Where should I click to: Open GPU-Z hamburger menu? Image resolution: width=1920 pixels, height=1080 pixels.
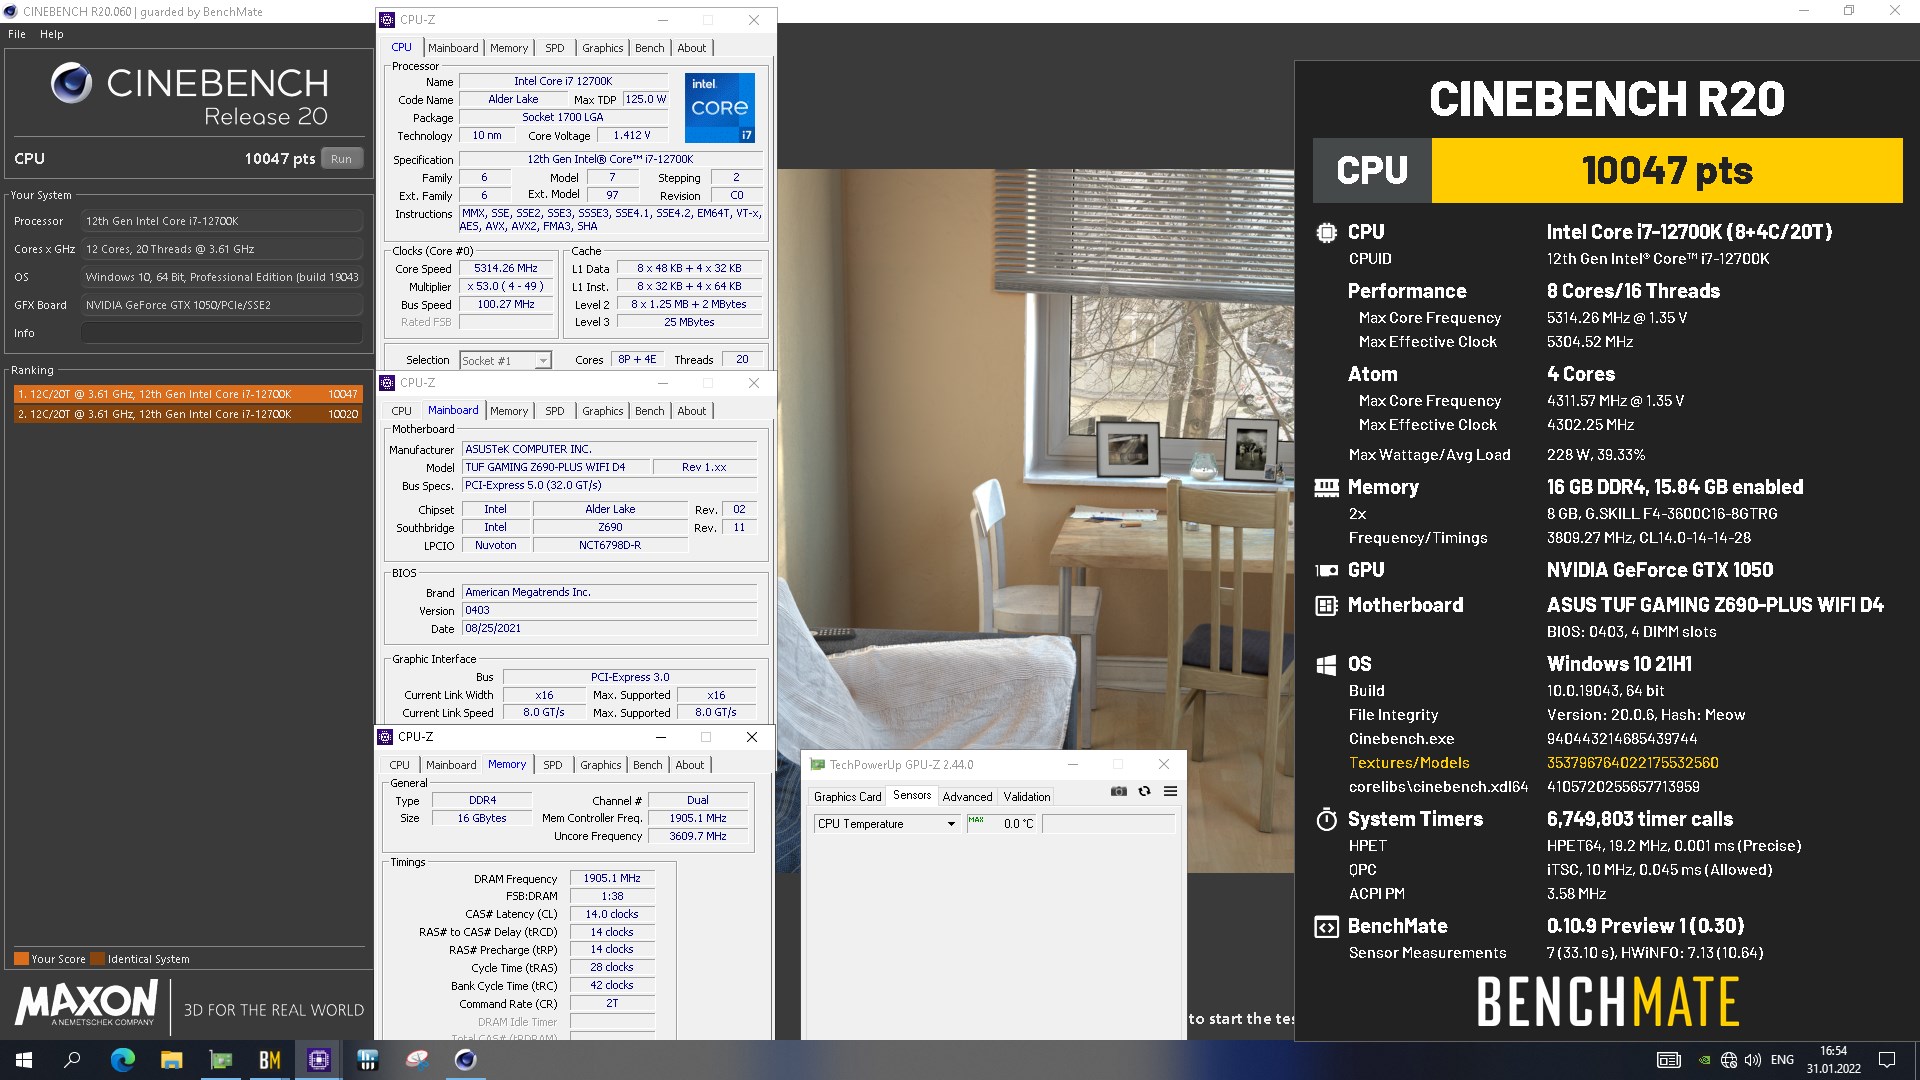coord(1170,791)
